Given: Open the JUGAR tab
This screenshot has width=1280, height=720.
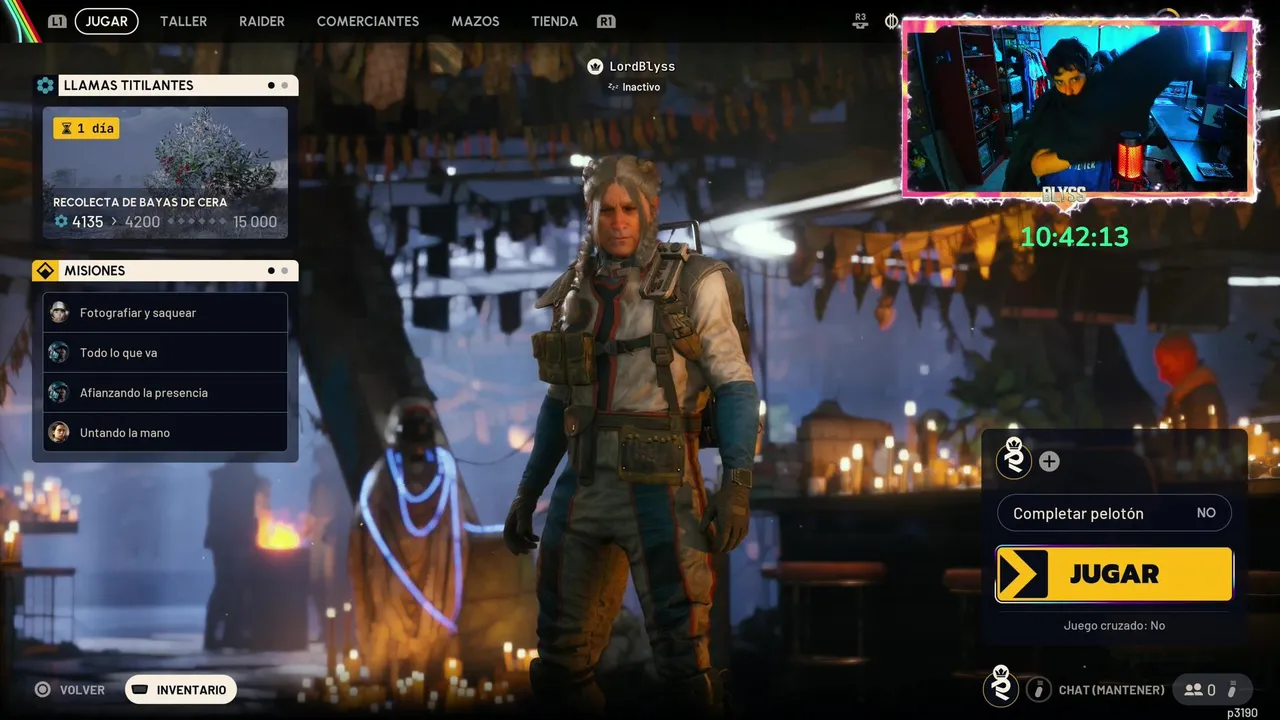Looking at the screenshot, I should click(106, 21).
